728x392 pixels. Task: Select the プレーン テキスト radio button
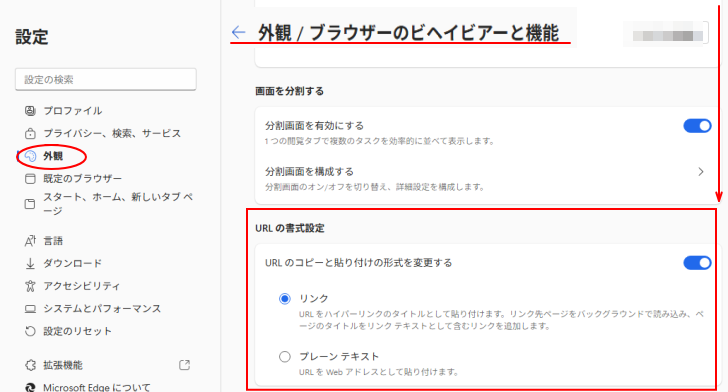285,357
